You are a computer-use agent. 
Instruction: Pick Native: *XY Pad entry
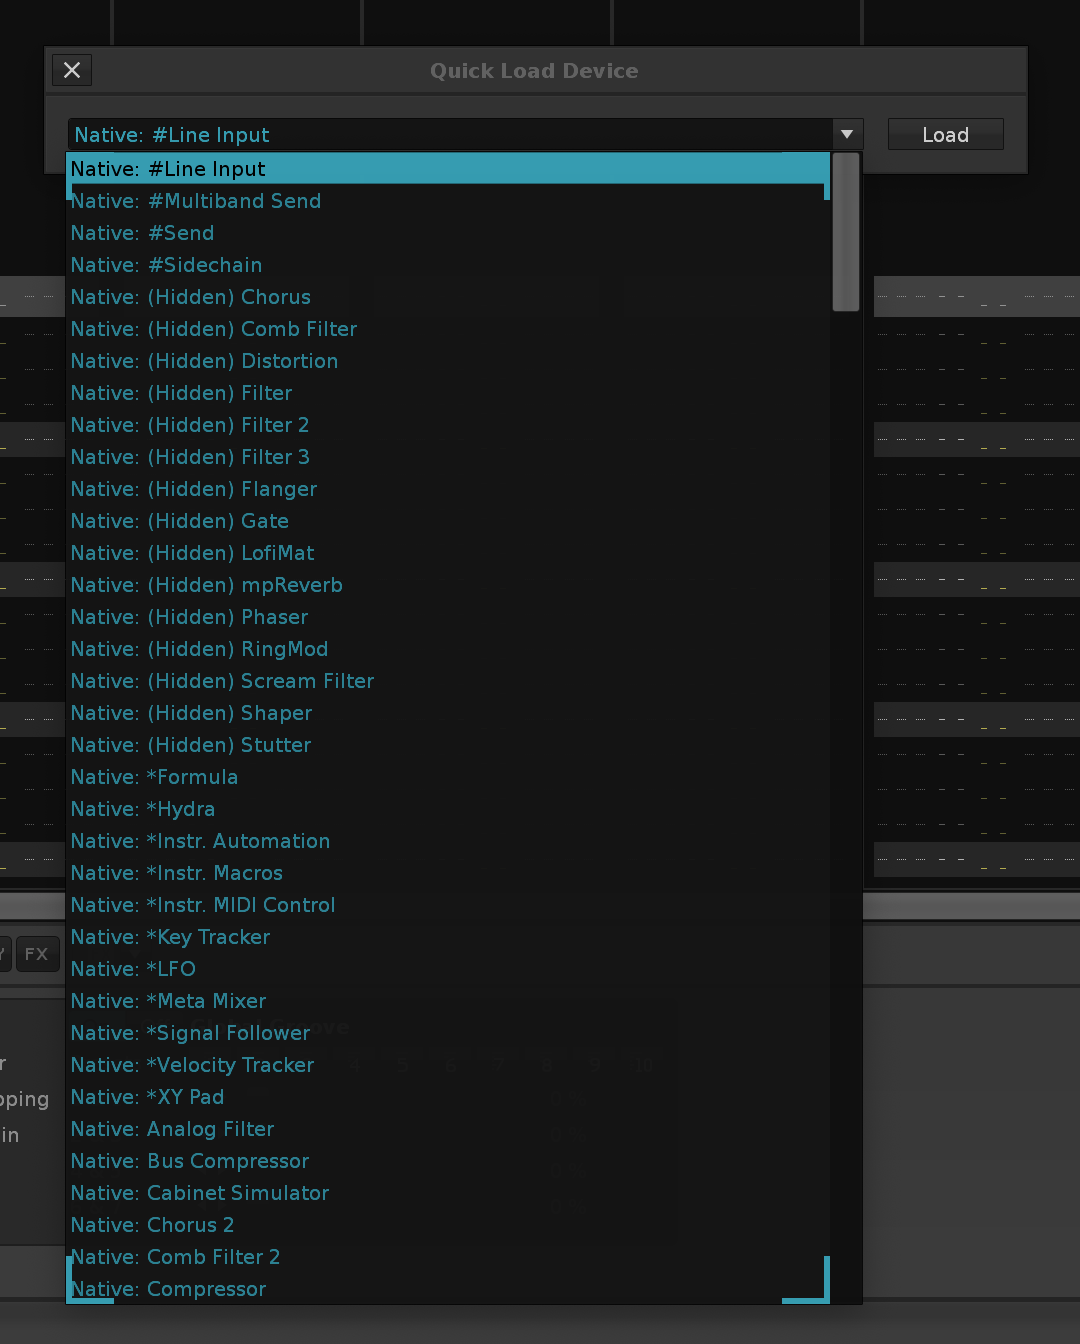click(147, 1097)
